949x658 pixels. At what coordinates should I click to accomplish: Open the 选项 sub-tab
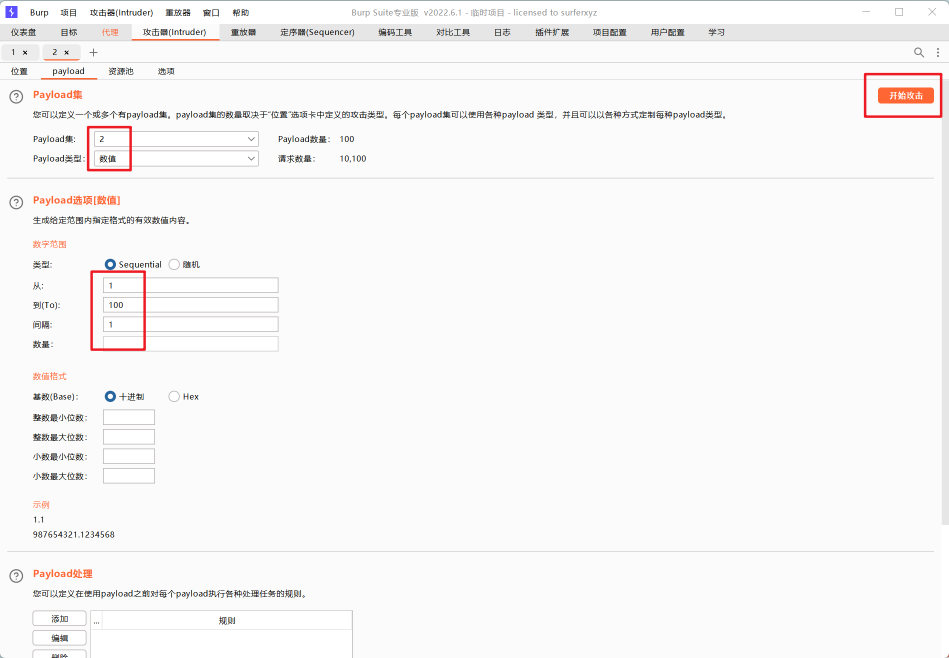point(166,71)
